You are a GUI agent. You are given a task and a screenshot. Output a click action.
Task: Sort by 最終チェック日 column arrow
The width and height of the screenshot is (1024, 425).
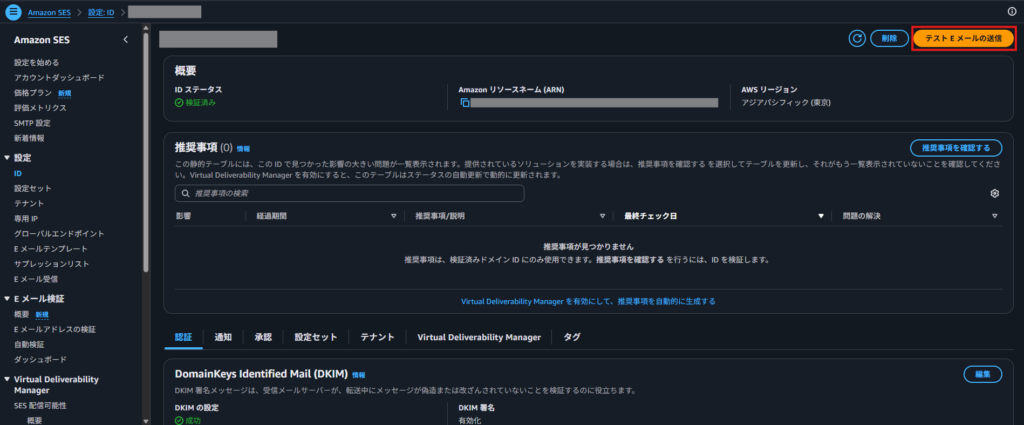[821, 216]
